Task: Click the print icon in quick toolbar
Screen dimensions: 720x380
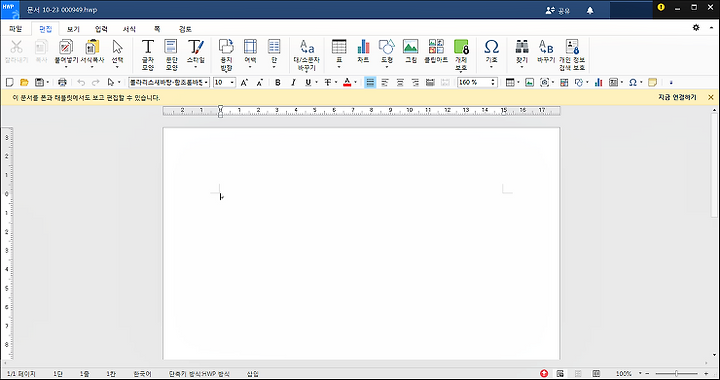Action: click(62, 83)
